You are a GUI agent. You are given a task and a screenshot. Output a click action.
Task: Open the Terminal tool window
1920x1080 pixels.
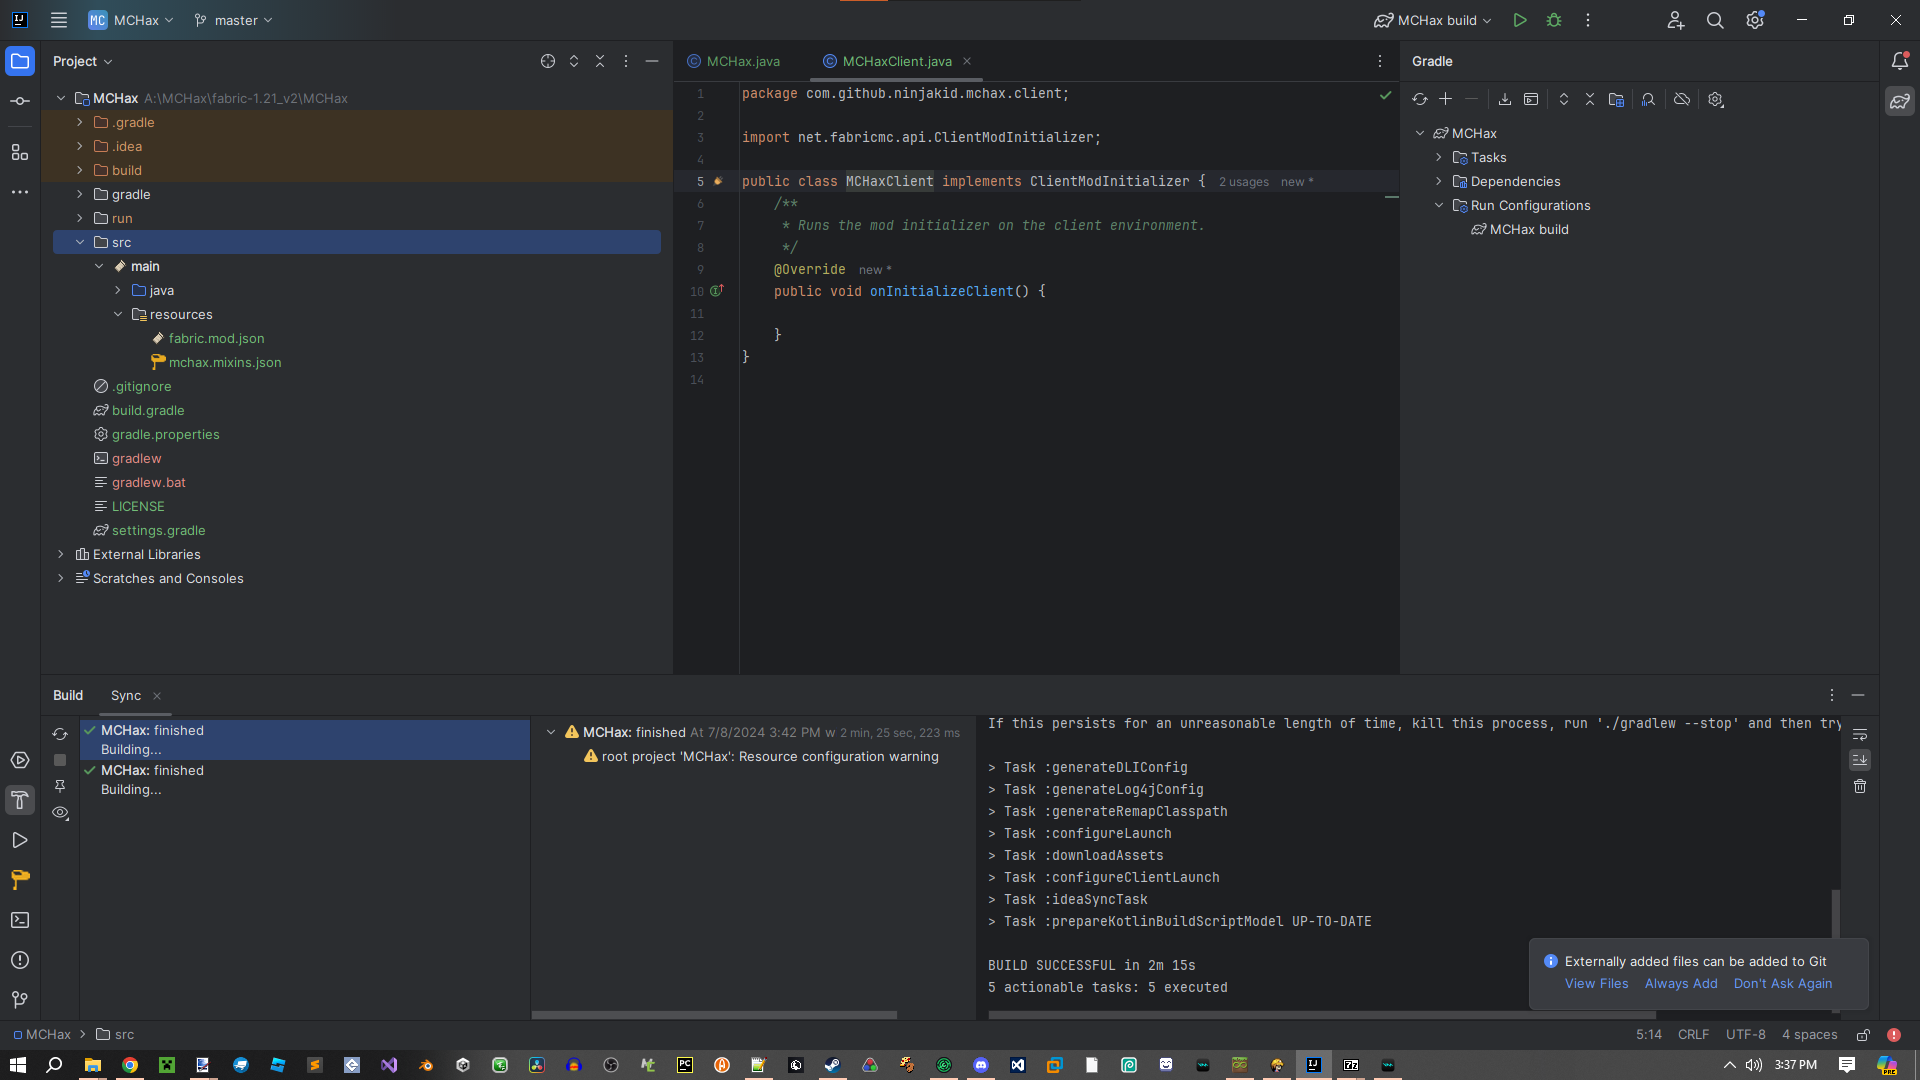point(20,920)
